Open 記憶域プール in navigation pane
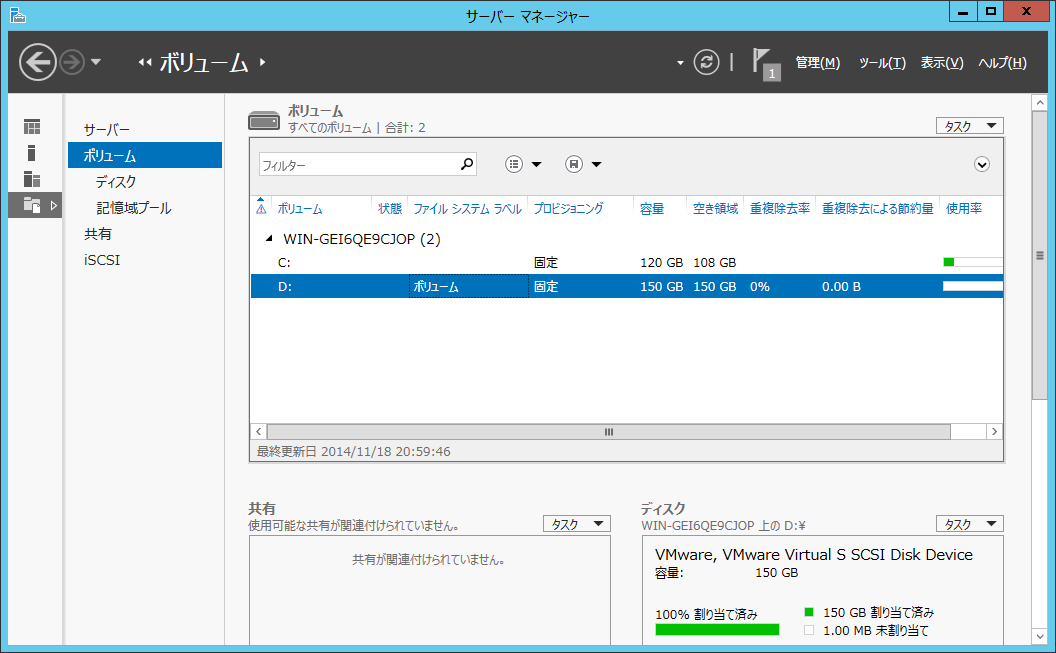This screenshot has width=1056, height=653. [x=133, y=208]
